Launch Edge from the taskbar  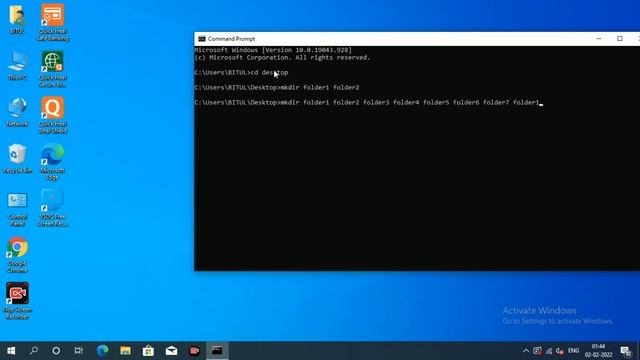pos(102,351)
